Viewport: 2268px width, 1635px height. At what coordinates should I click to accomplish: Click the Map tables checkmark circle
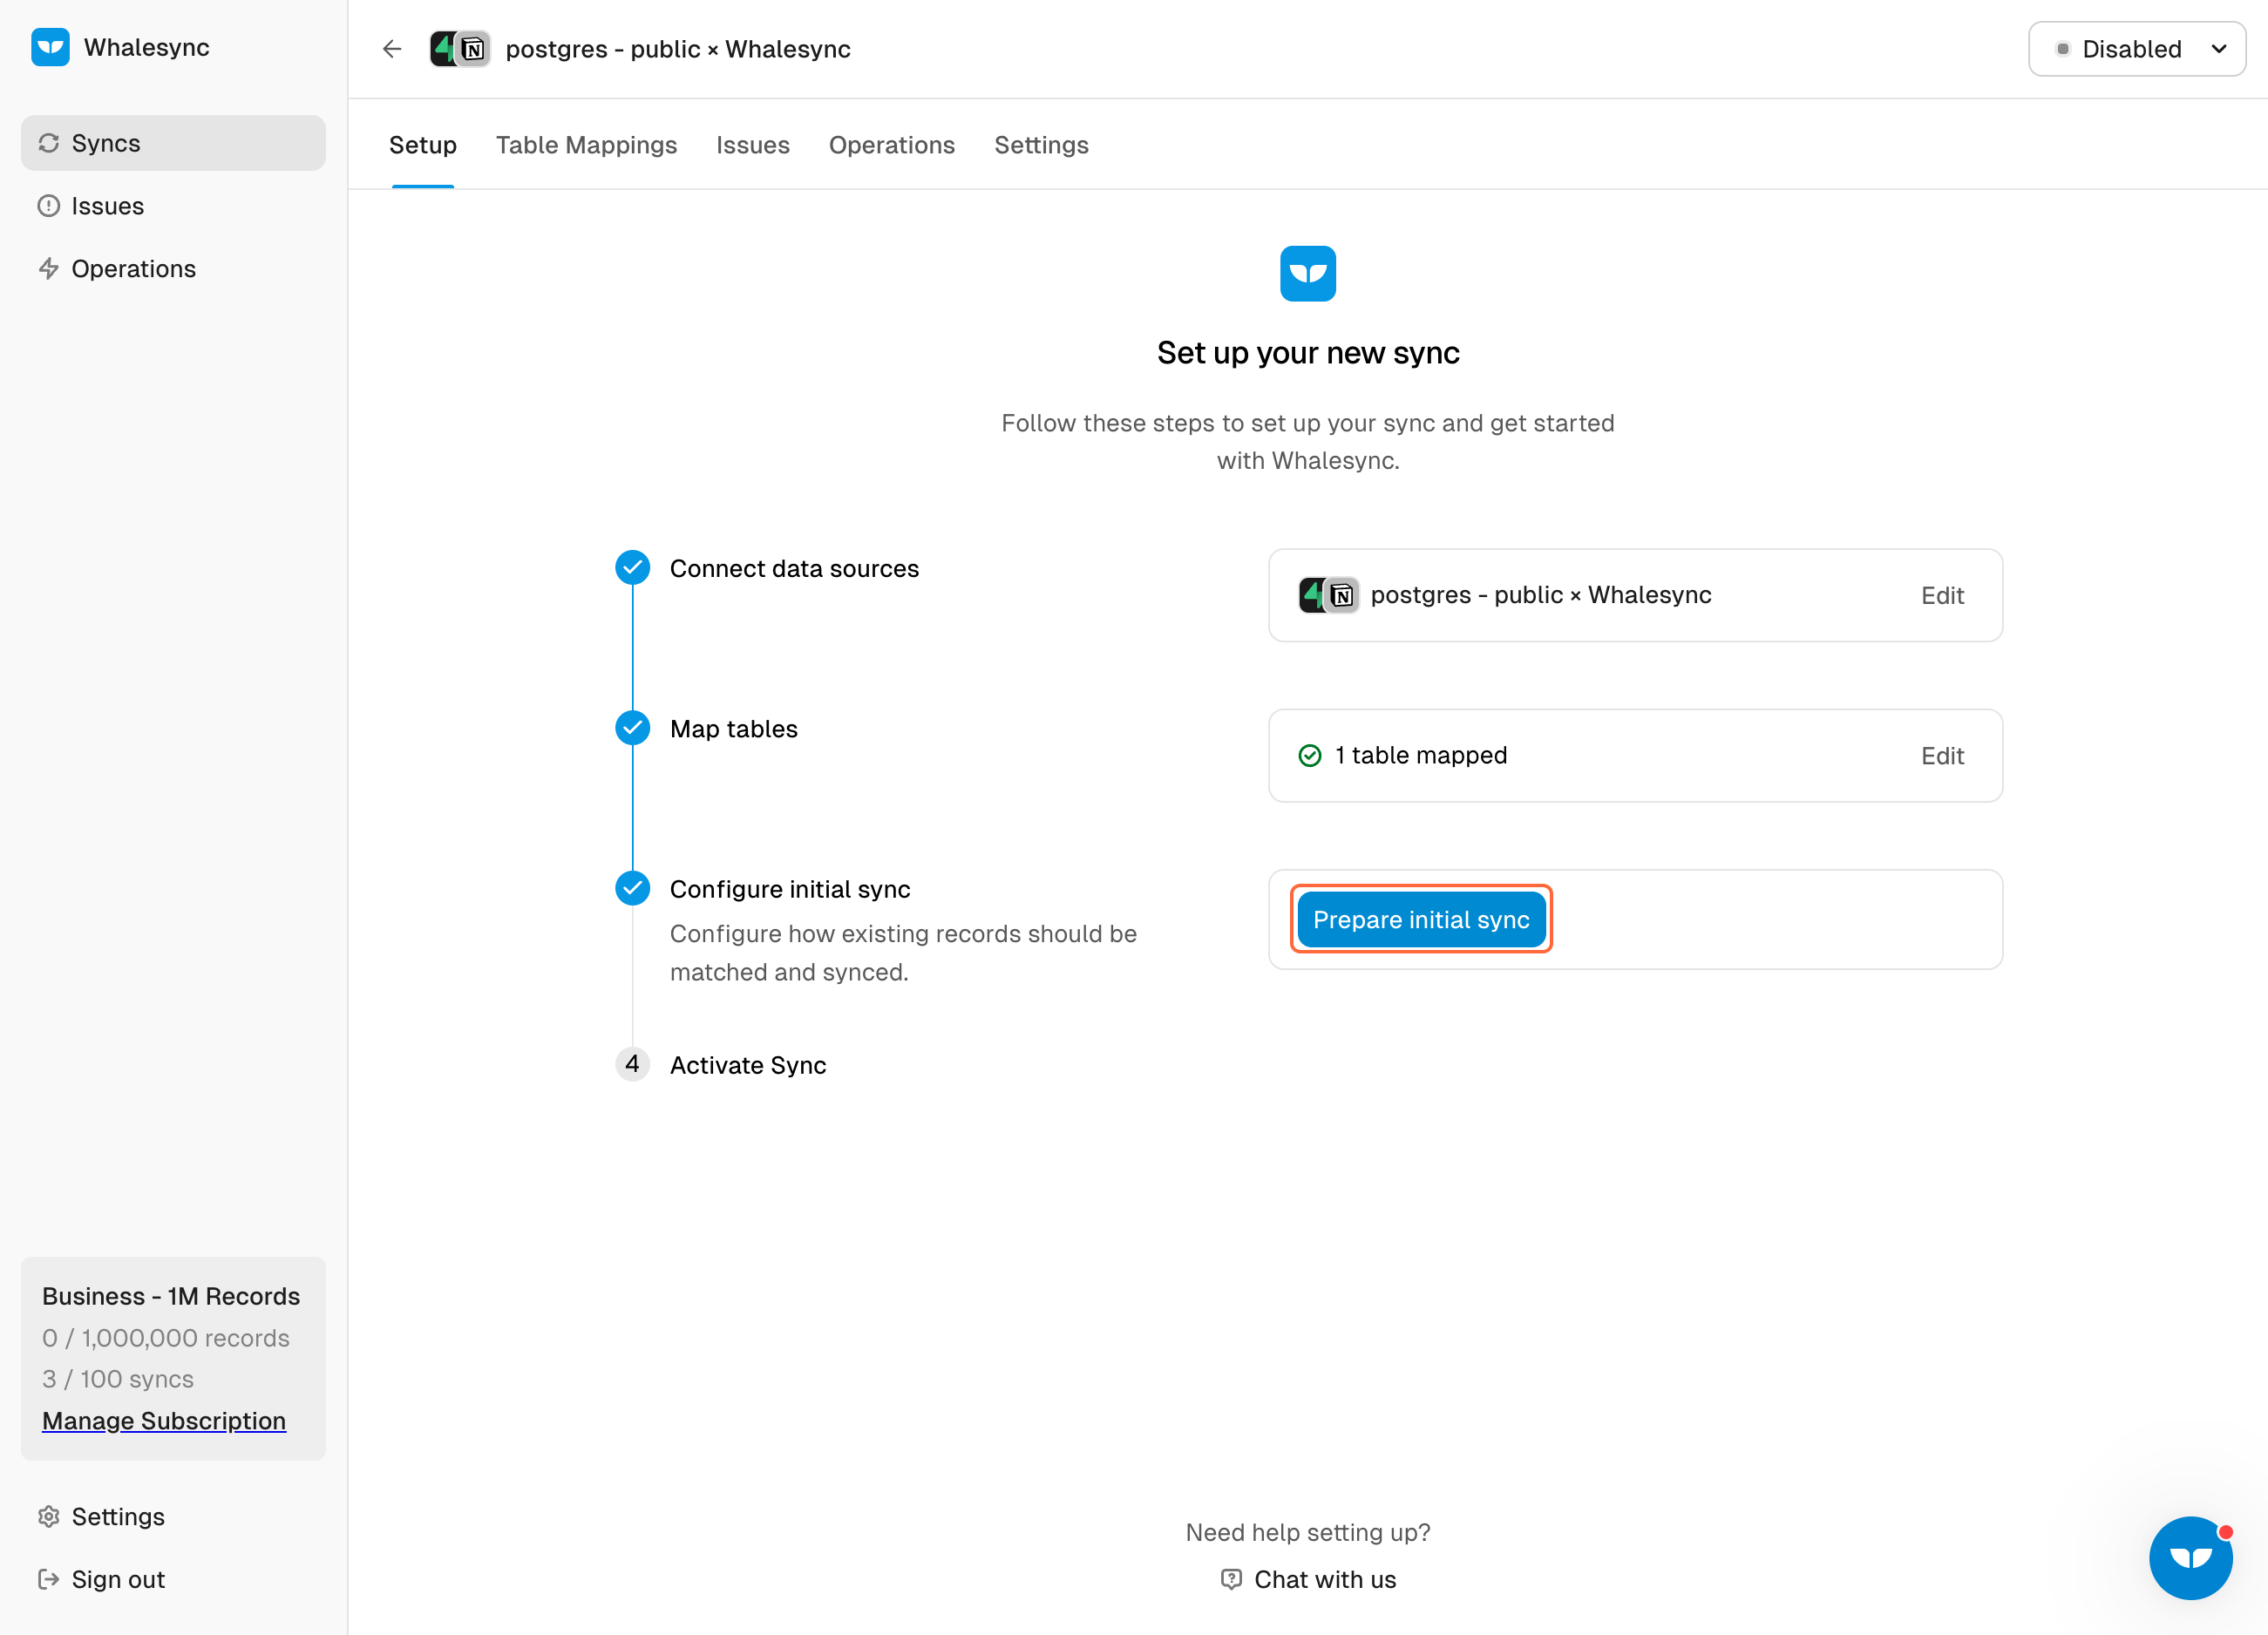(632, 728)
